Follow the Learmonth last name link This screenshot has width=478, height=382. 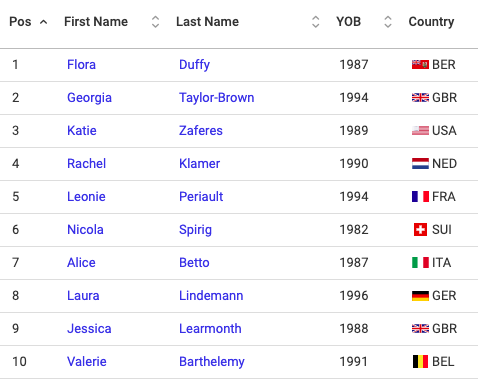point(210,329)
